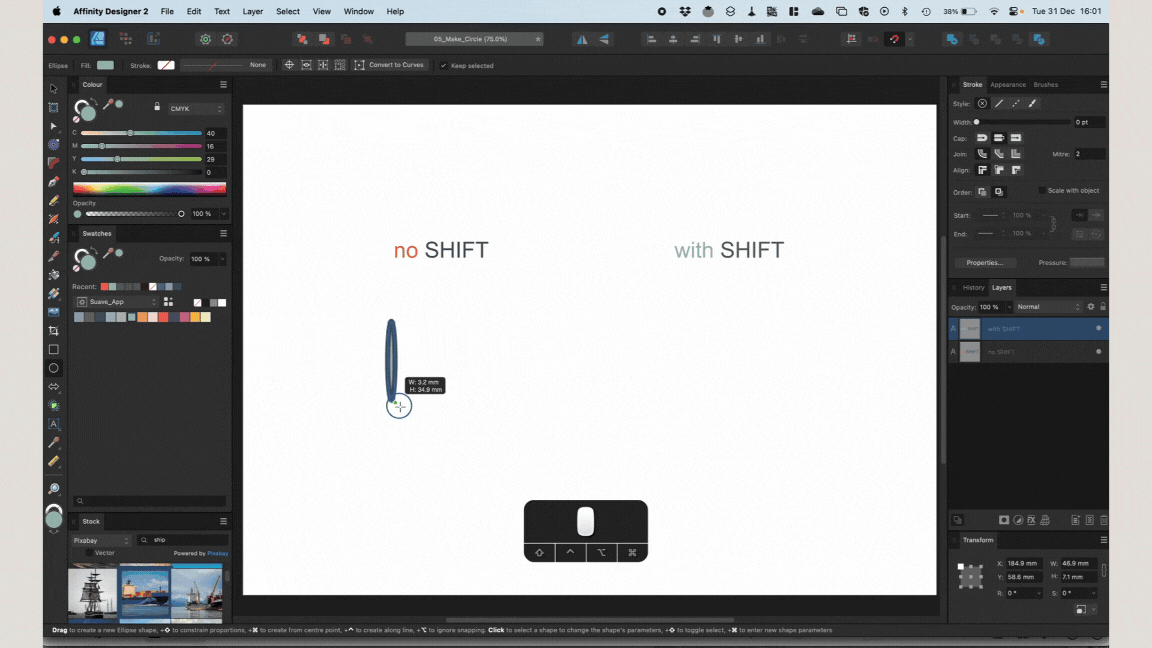
Task: Select the Node tool
Action: click(x=54, y=126)
